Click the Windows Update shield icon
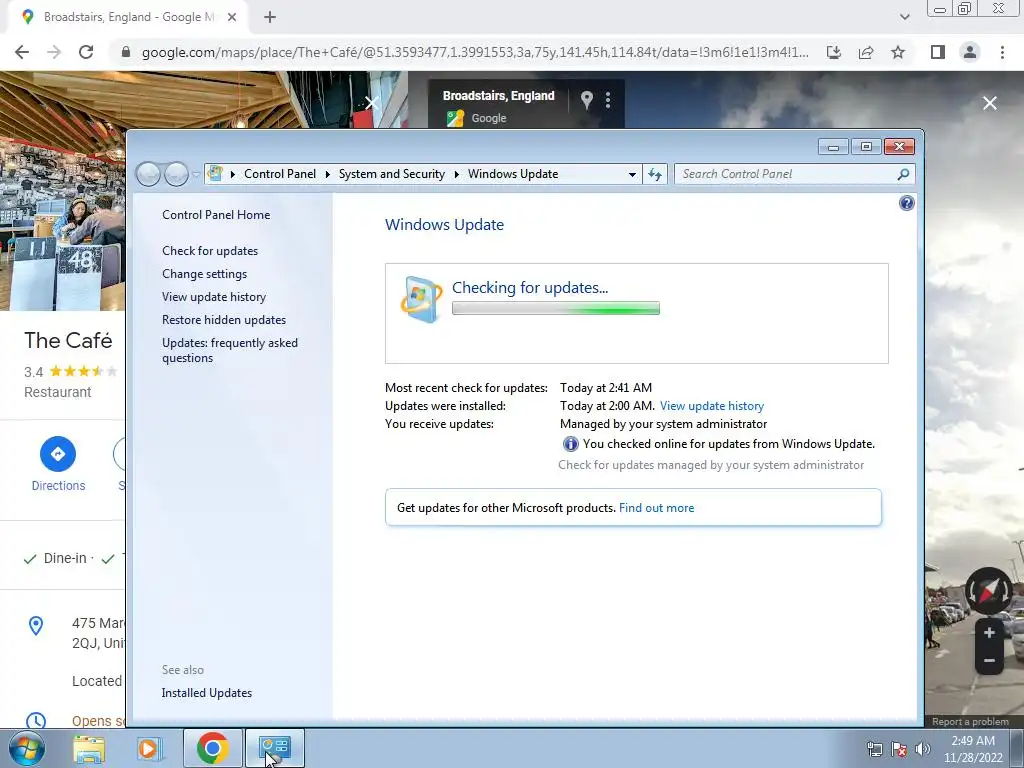 point(421,300)
